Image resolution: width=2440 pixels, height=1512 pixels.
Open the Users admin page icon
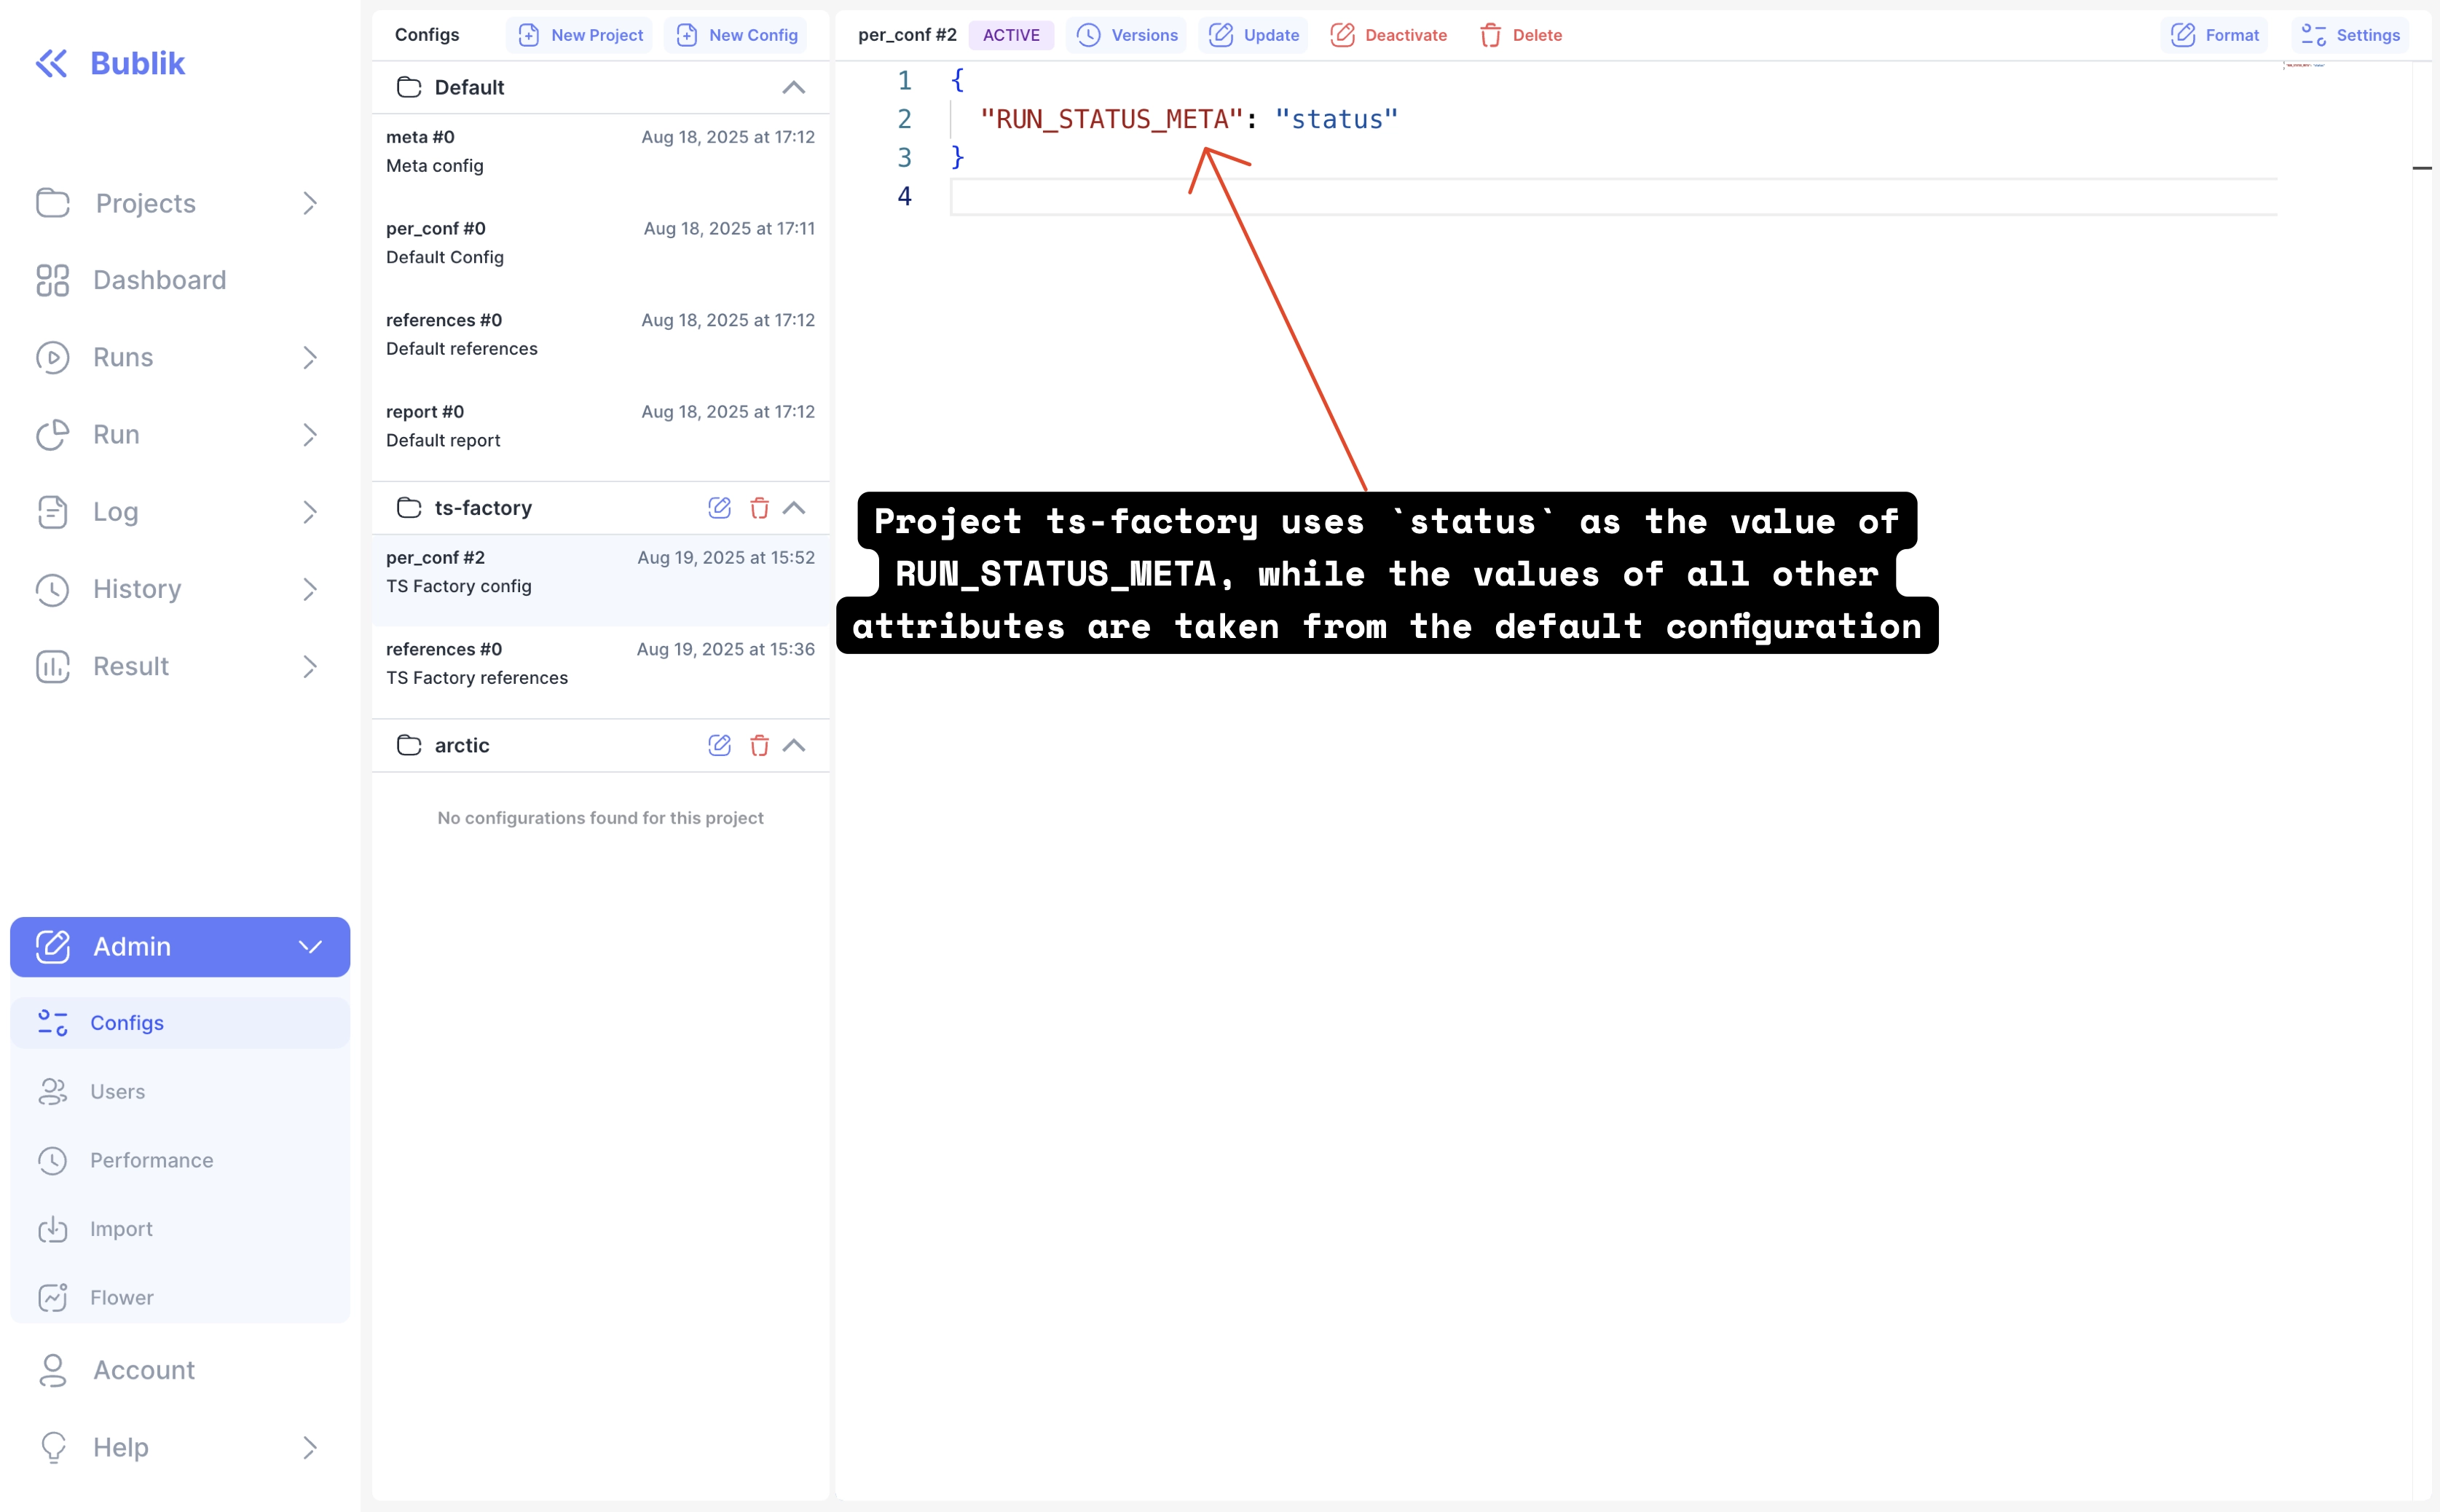pyautogui.click(x=53, y=1092)
